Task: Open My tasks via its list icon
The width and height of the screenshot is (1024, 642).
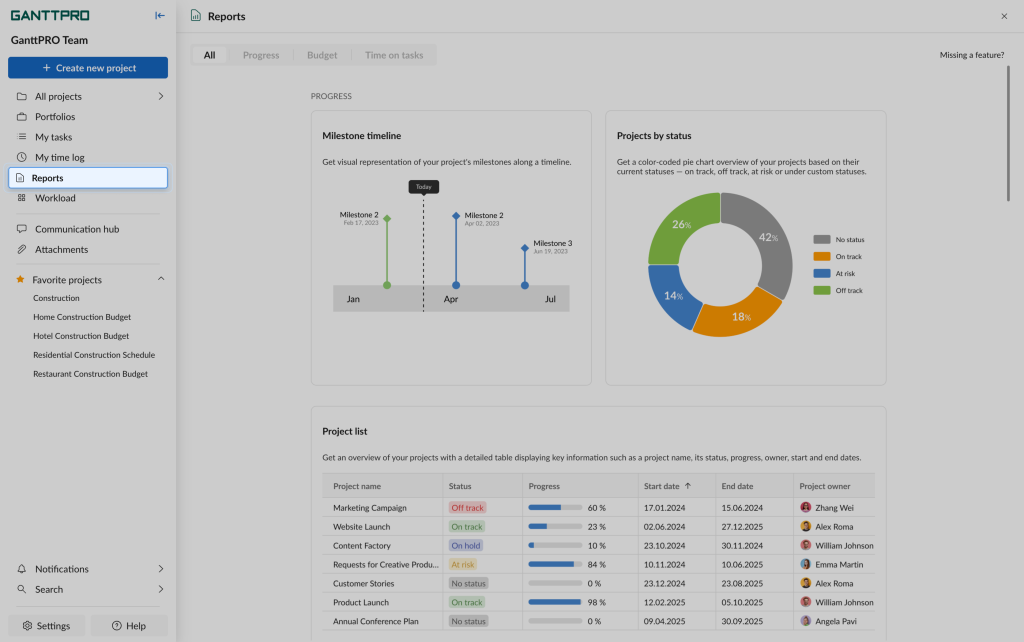Action: tap(19, 137)
